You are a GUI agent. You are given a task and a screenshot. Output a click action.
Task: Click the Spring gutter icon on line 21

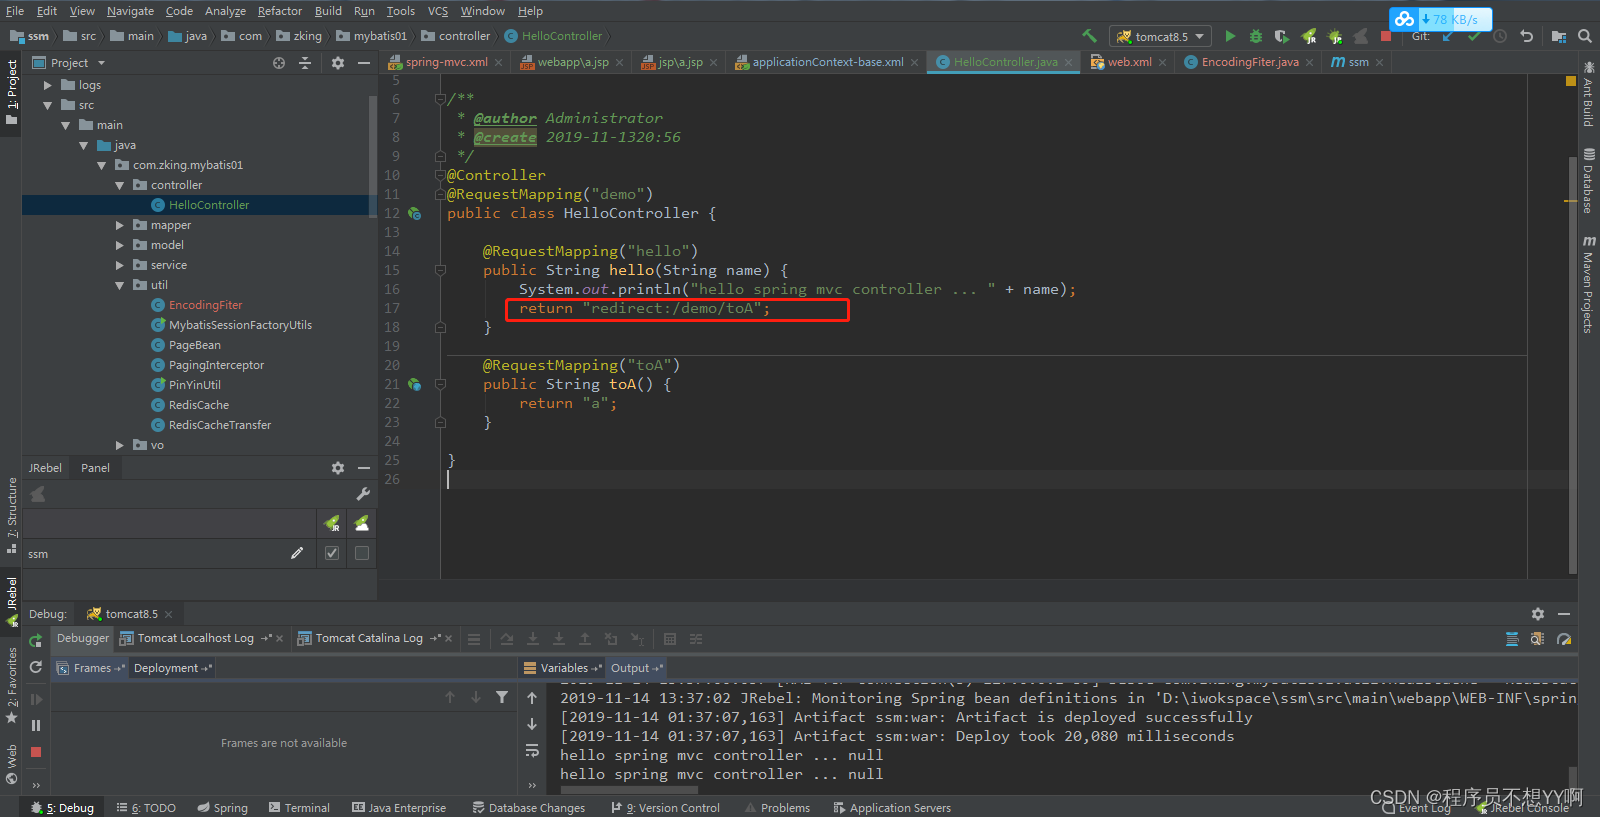point(414,384)
